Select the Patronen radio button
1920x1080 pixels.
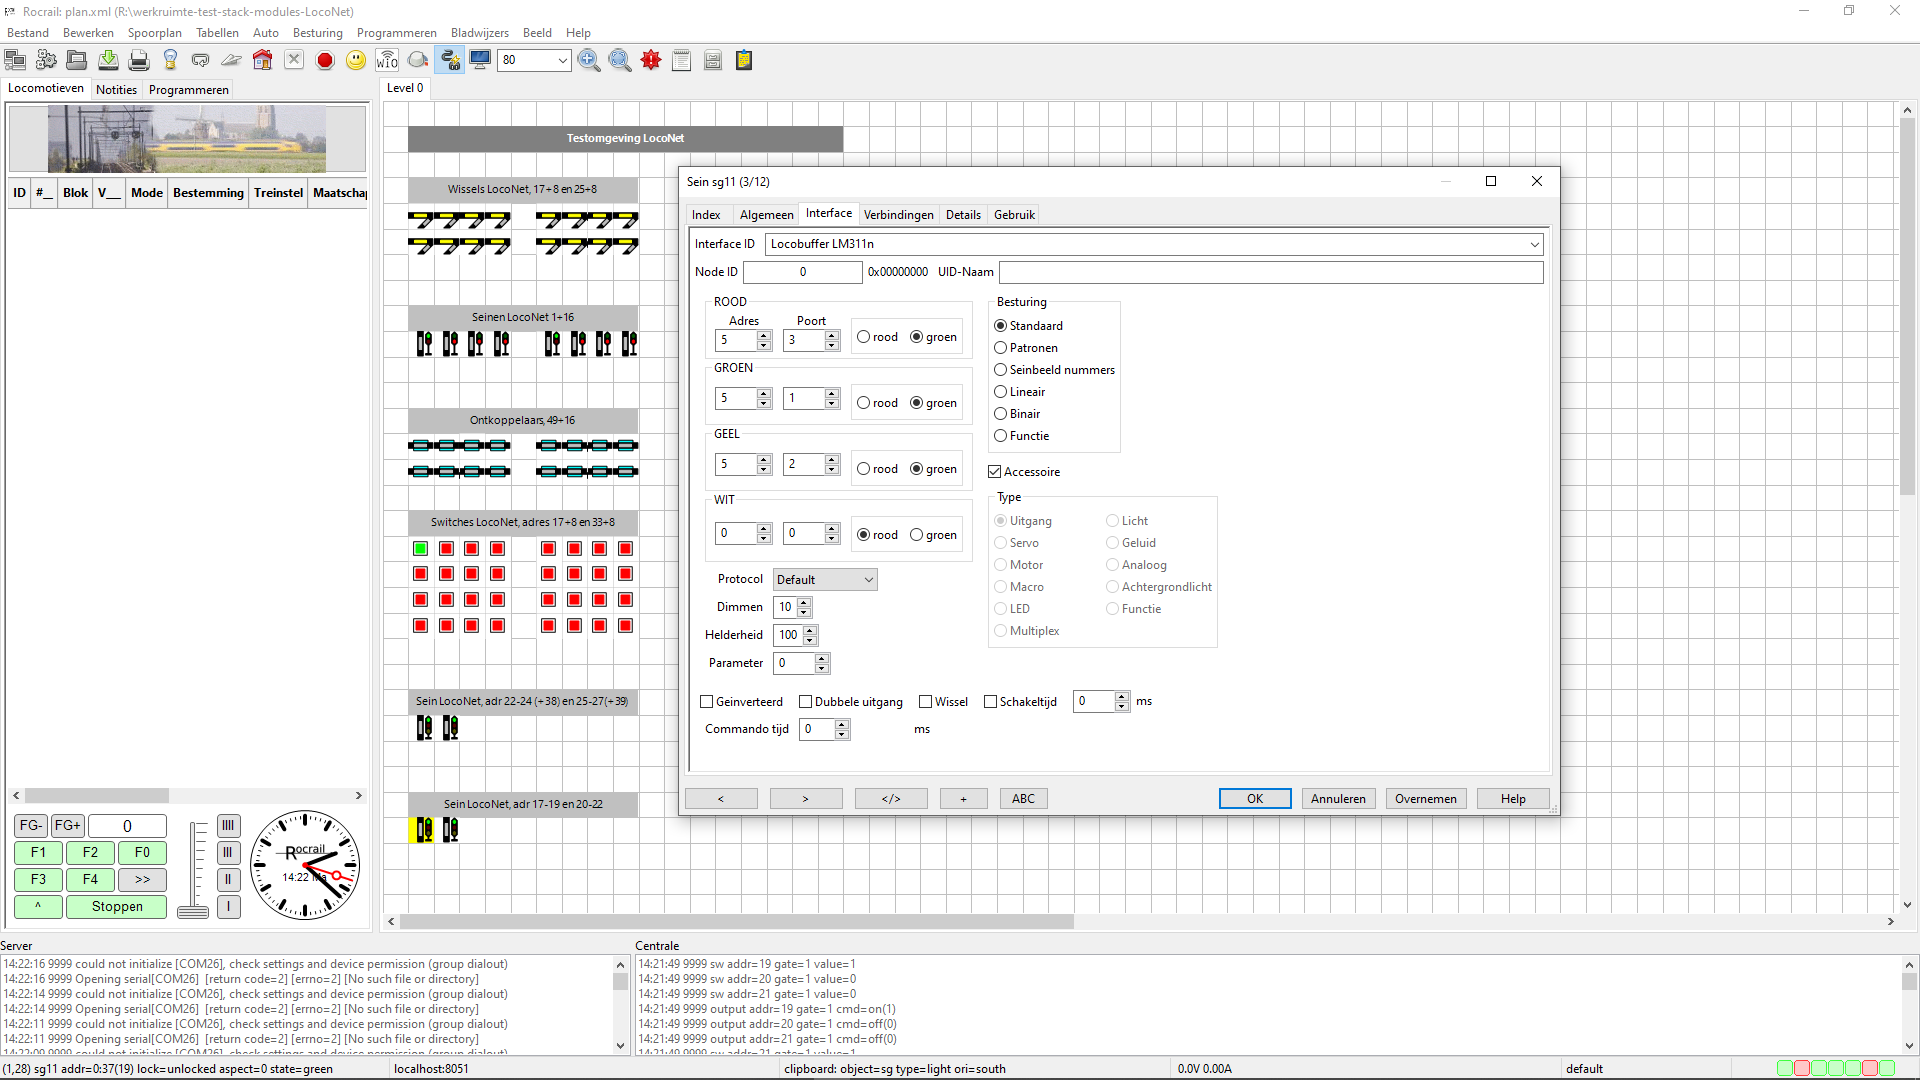pyautogui.click(x=1001, y=348)
